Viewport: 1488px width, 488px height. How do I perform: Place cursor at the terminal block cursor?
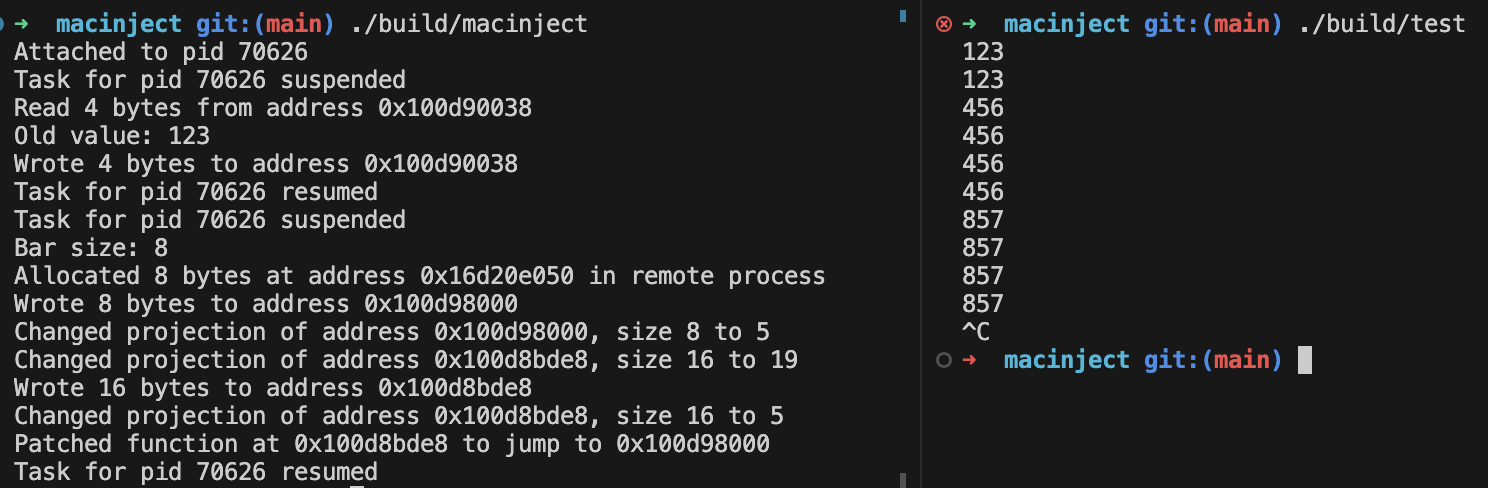click(1304, 360)
